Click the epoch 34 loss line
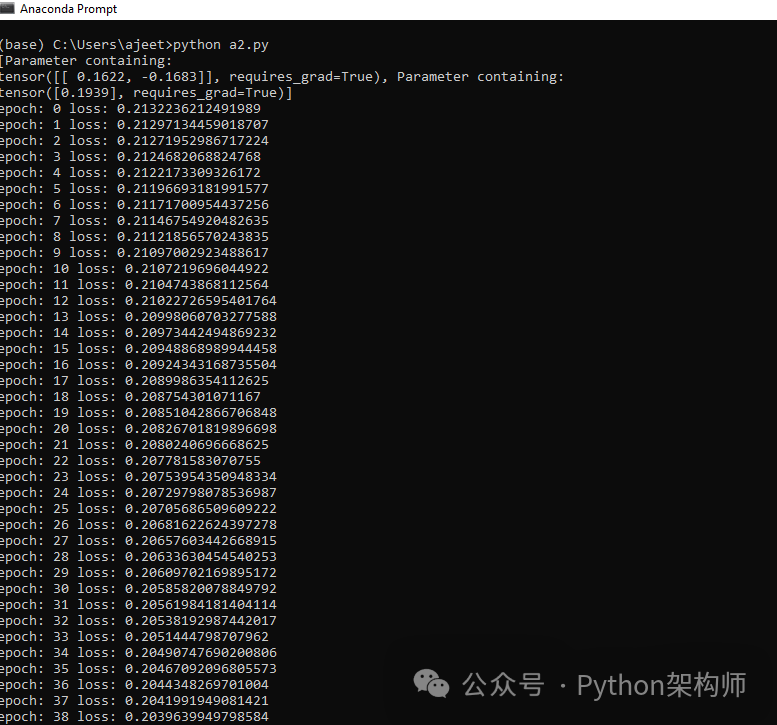Image resolution: width=777 pixels, height=725 pixels. 138,653
